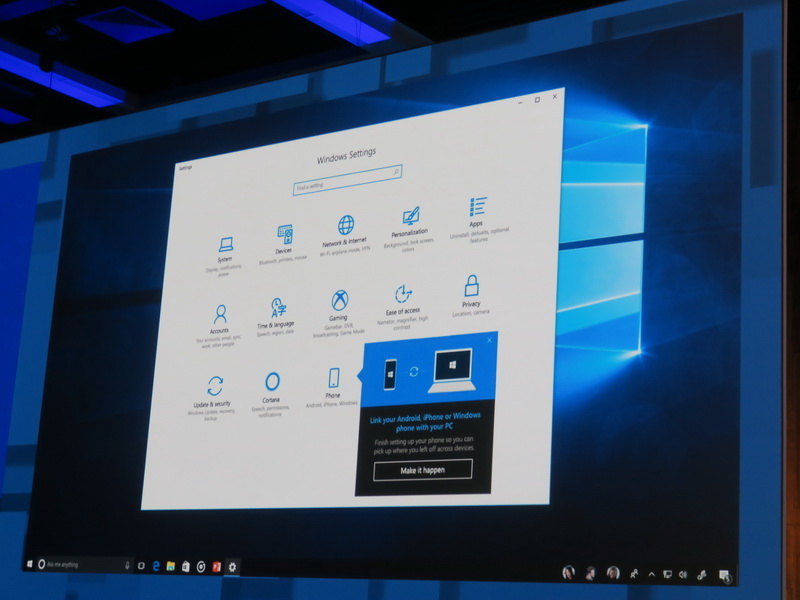This screenshot has height=600, width=800.
Task: Click the magnifier icon in the search box
Action: (x=394, y=172)
